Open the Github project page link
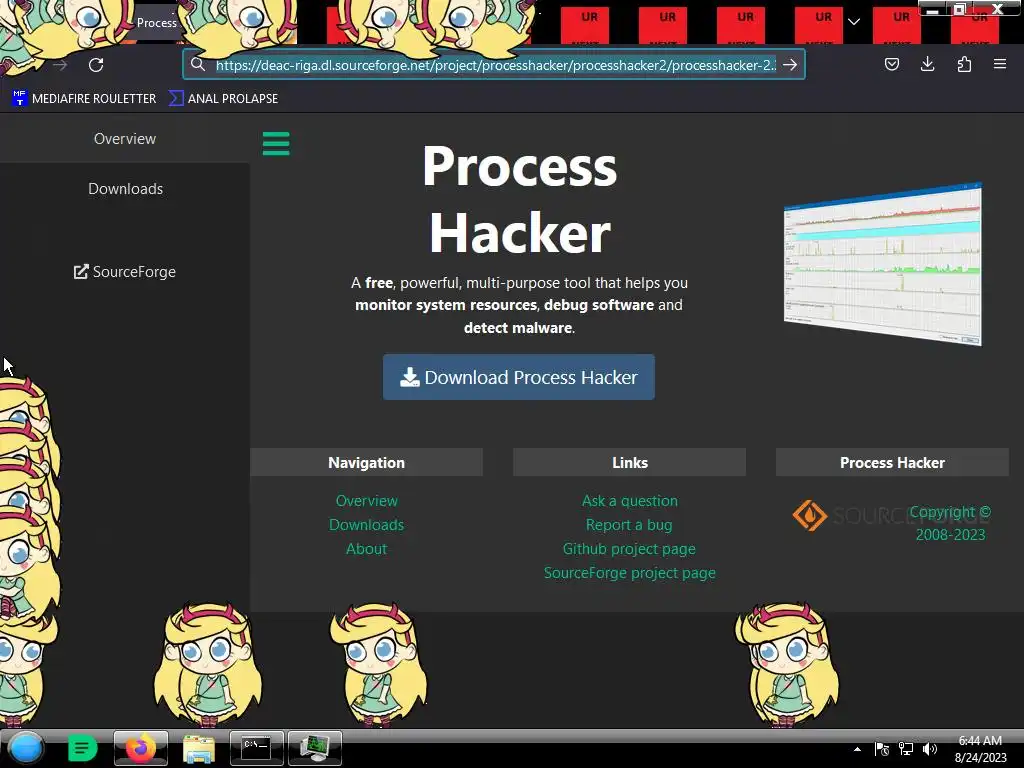1024x768 pixels. coord(629,549)
